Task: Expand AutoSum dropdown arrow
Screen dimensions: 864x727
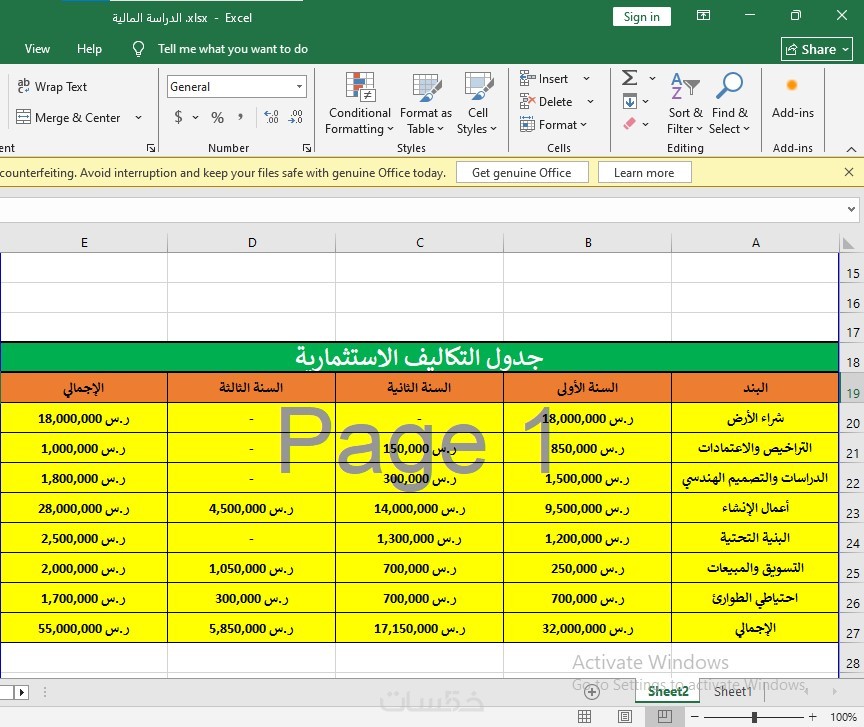Action: 652,78
